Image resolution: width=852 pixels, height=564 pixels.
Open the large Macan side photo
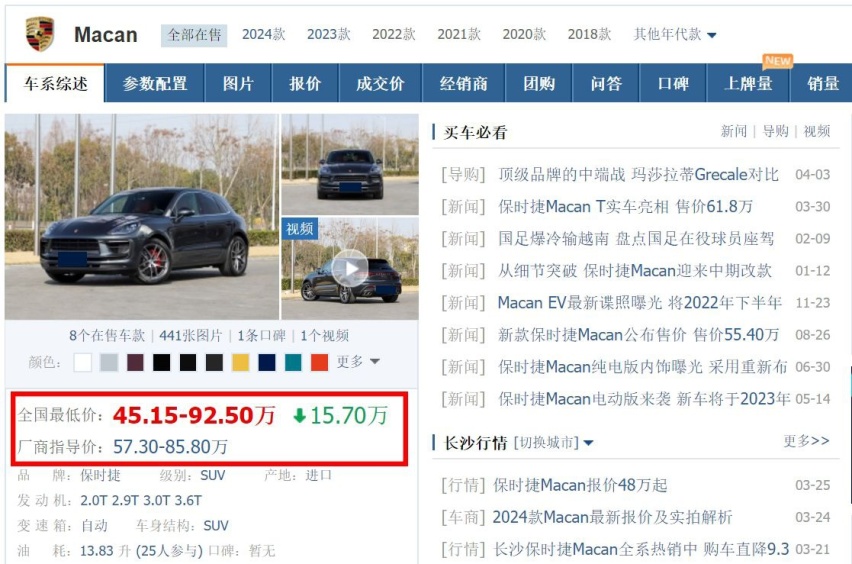click(x=142, y=217)
